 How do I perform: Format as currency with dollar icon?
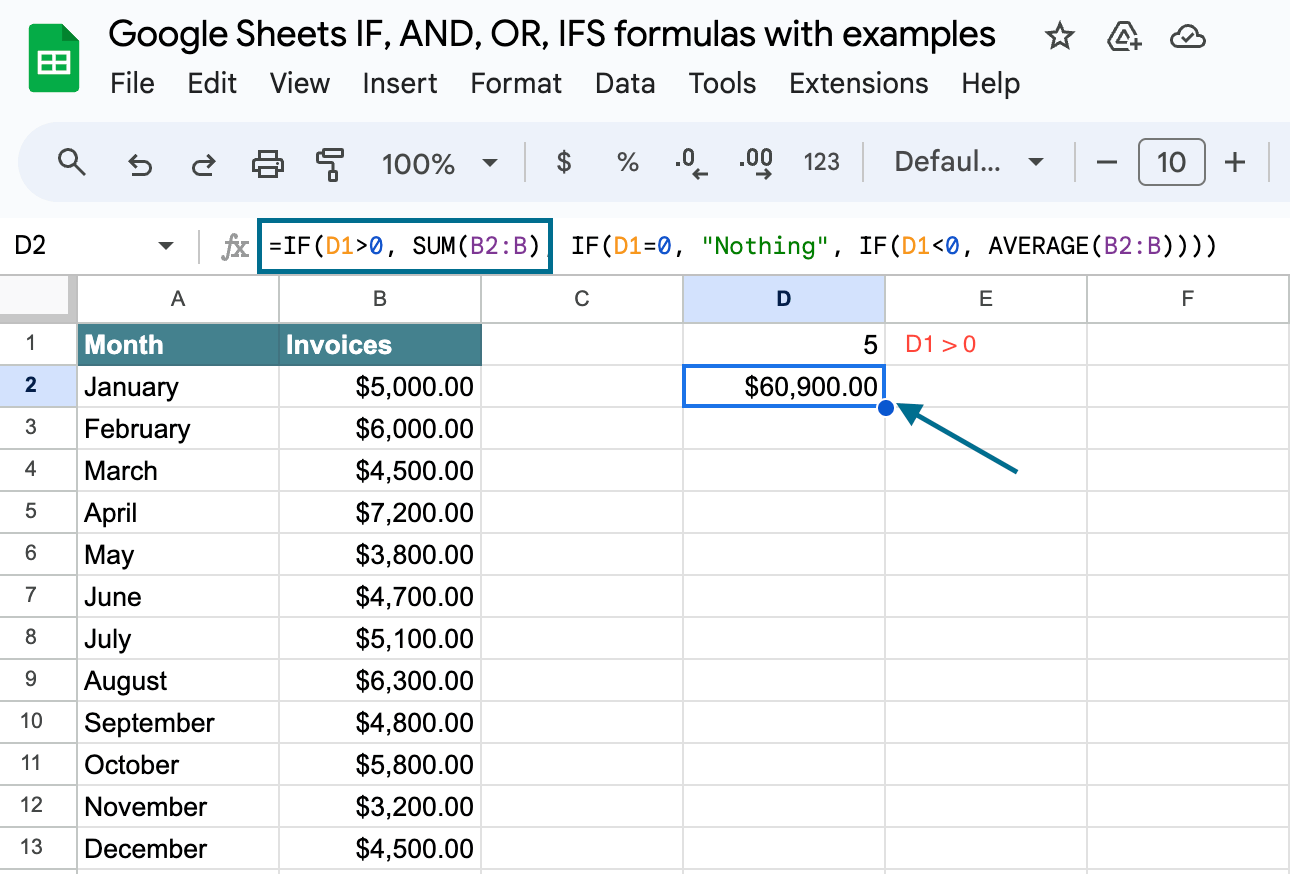coord(564,162)
